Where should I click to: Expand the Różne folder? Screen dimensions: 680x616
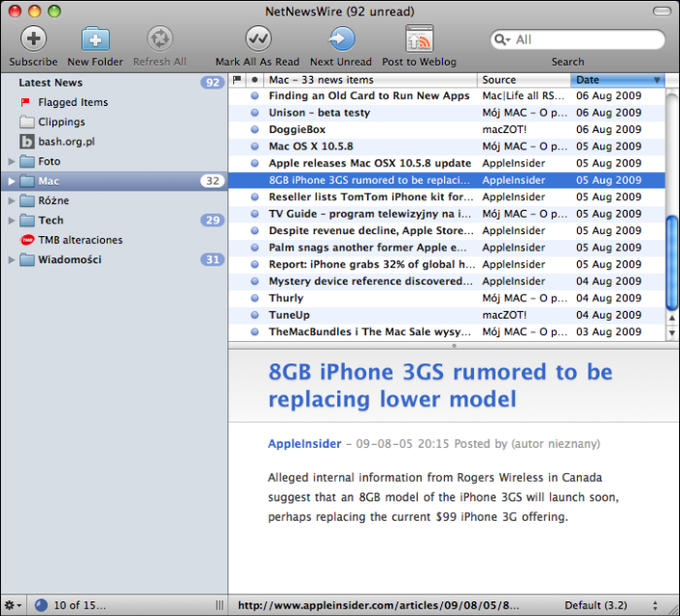[11, 200]
